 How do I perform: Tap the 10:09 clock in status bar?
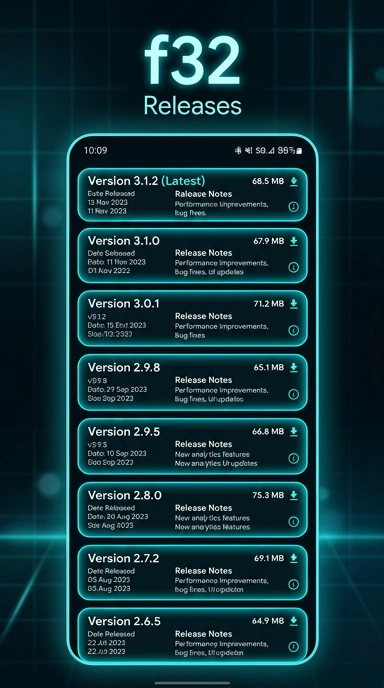[95, 150]
